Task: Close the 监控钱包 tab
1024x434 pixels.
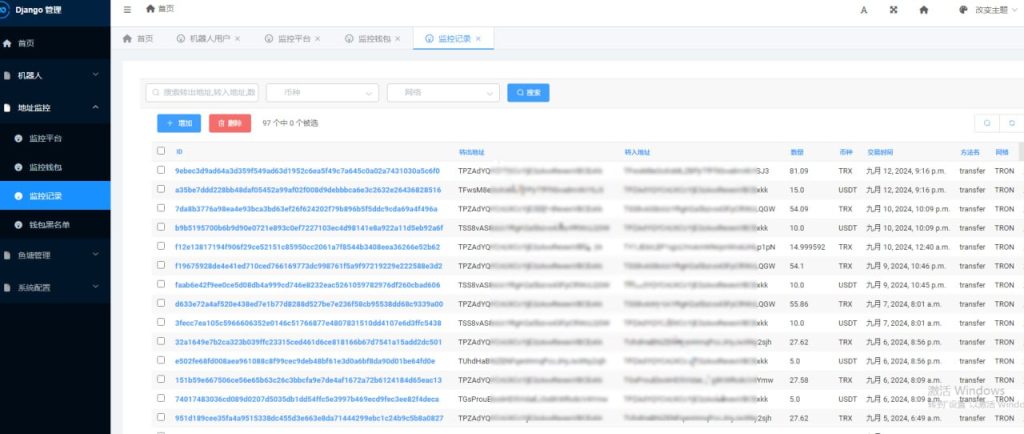Action: click(x=399, y=39)
